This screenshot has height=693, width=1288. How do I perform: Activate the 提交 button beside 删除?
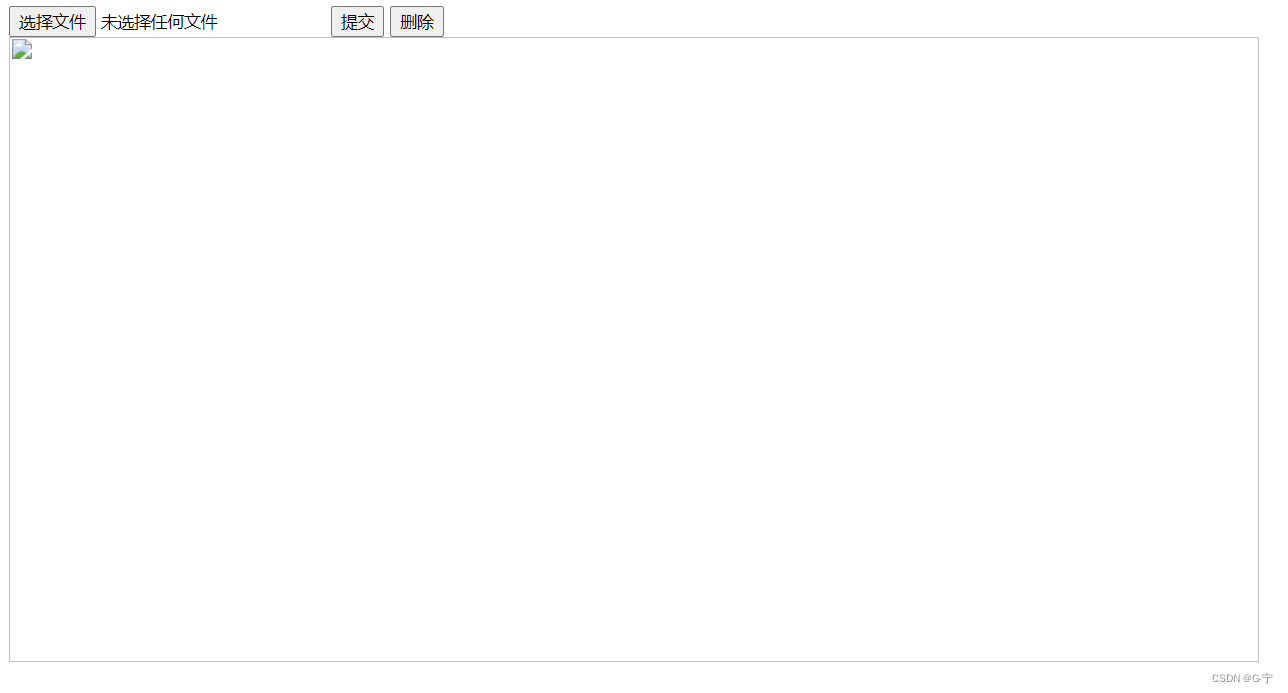[x=357, y=22]
